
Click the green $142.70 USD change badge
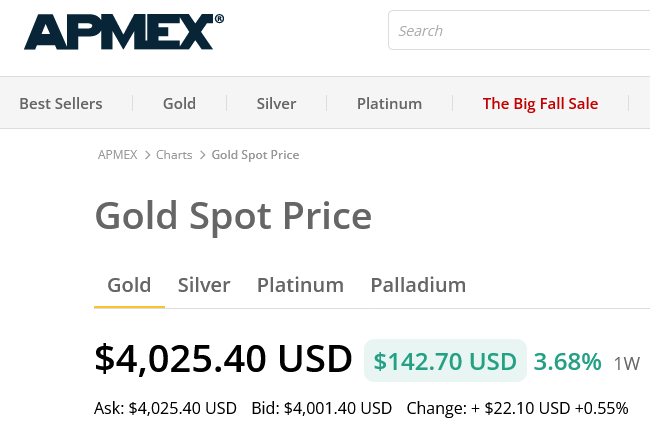[445, 361]
